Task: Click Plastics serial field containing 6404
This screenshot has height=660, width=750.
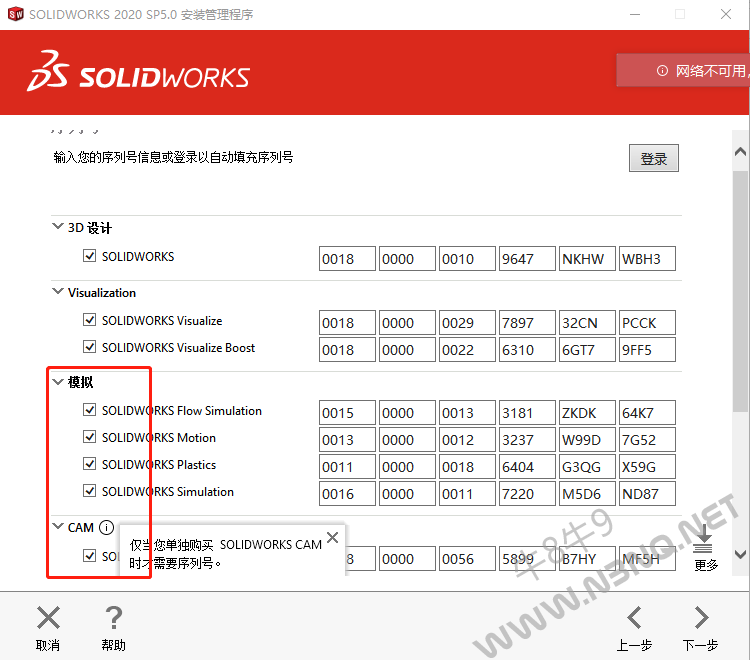Action: (x=527, y=467)
